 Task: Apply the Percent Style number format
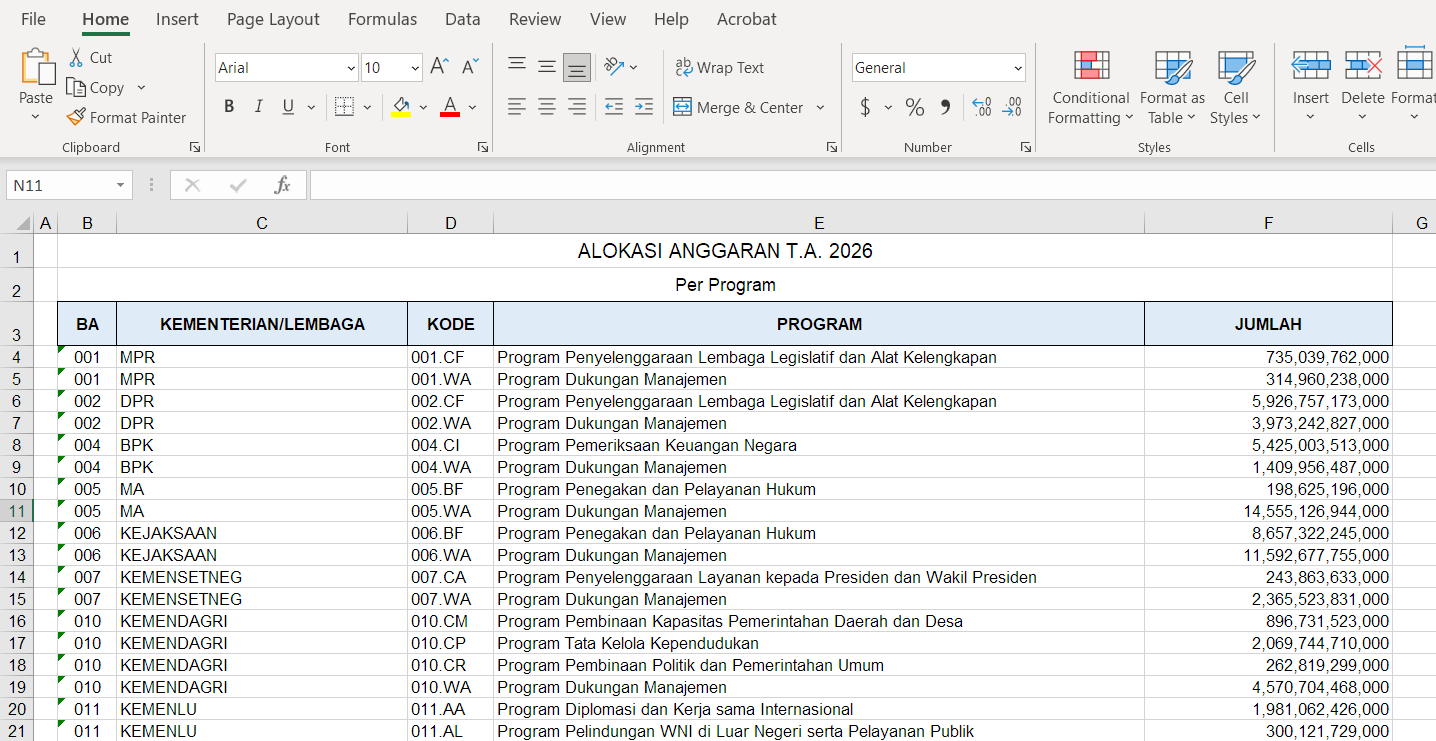[914, 107]
